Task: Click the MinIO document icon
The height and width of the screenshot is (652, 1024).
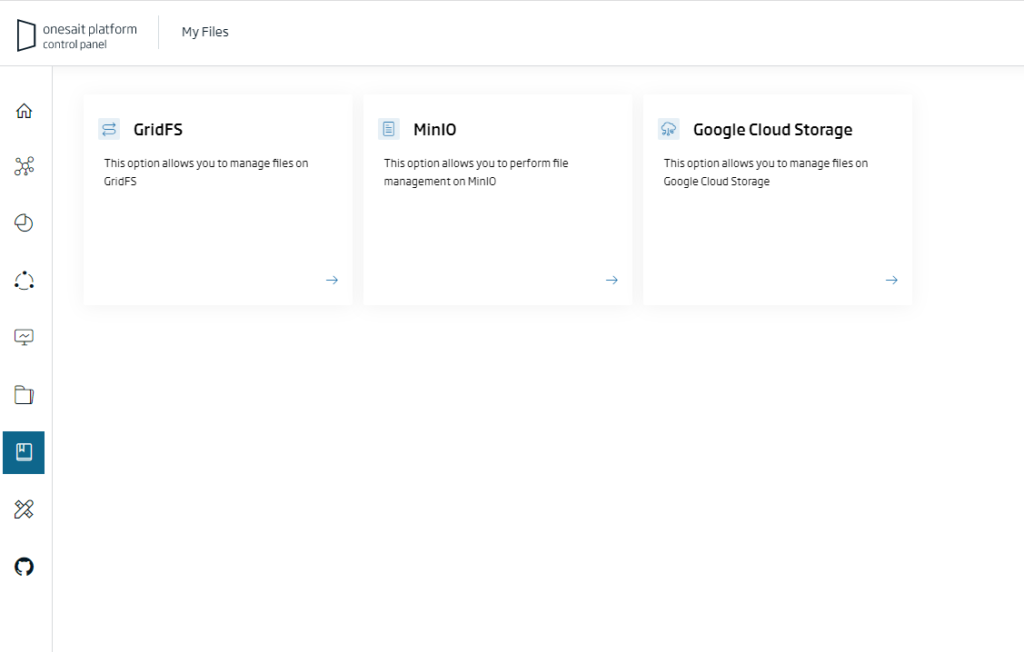Action: [389, 129]
